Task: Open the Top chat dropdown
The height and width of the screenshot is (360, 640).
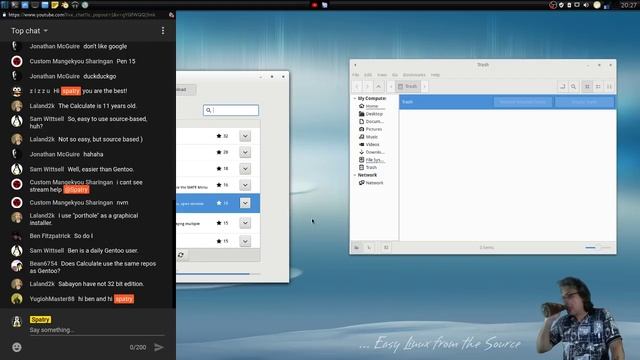Action: (29, 31)
